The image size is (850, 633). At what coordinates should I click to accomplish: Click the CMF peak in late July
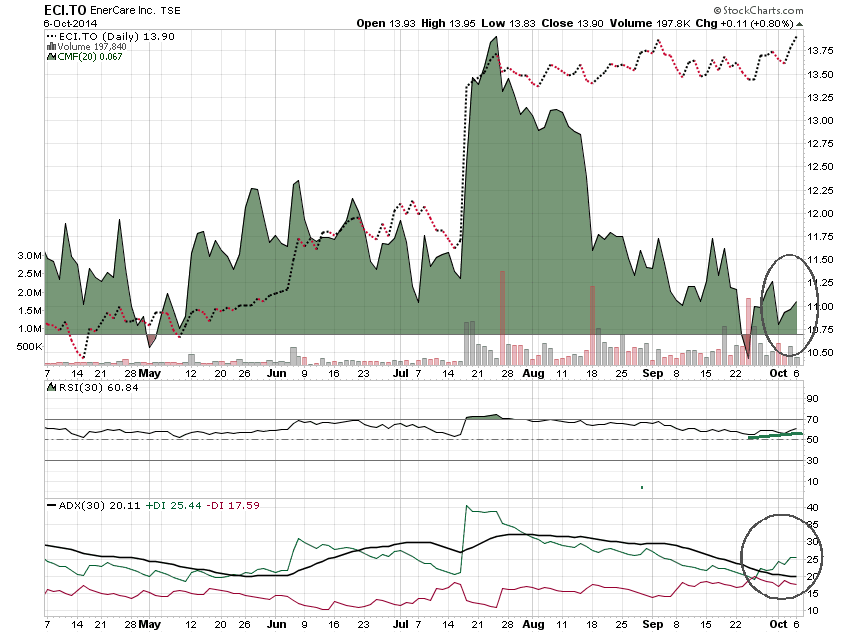(x=494, y=39)
